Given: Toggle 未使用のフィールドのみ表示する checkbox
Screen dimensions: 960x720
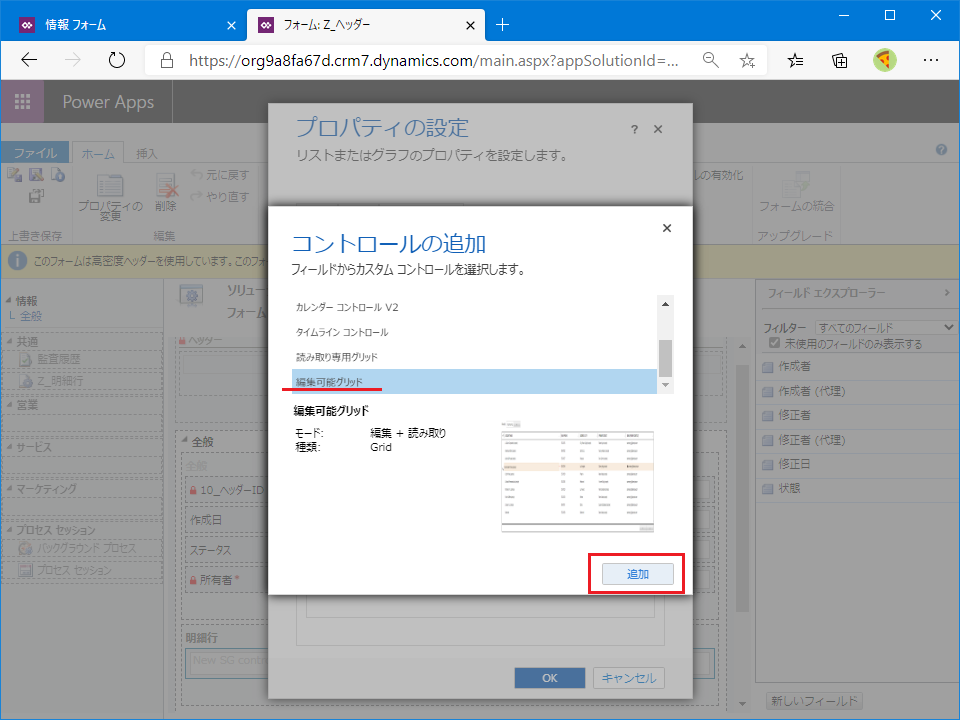Looking at the screenshot, I should (x=774, y=343).
